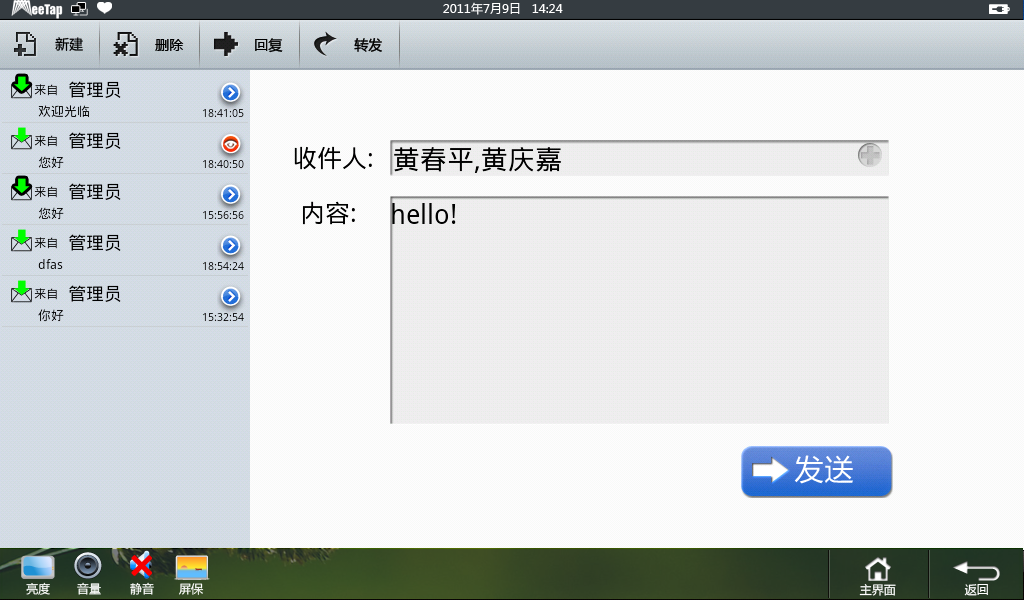
Task: Select envelope icon of 欢迎光临 message
Action: coord(22,86)
